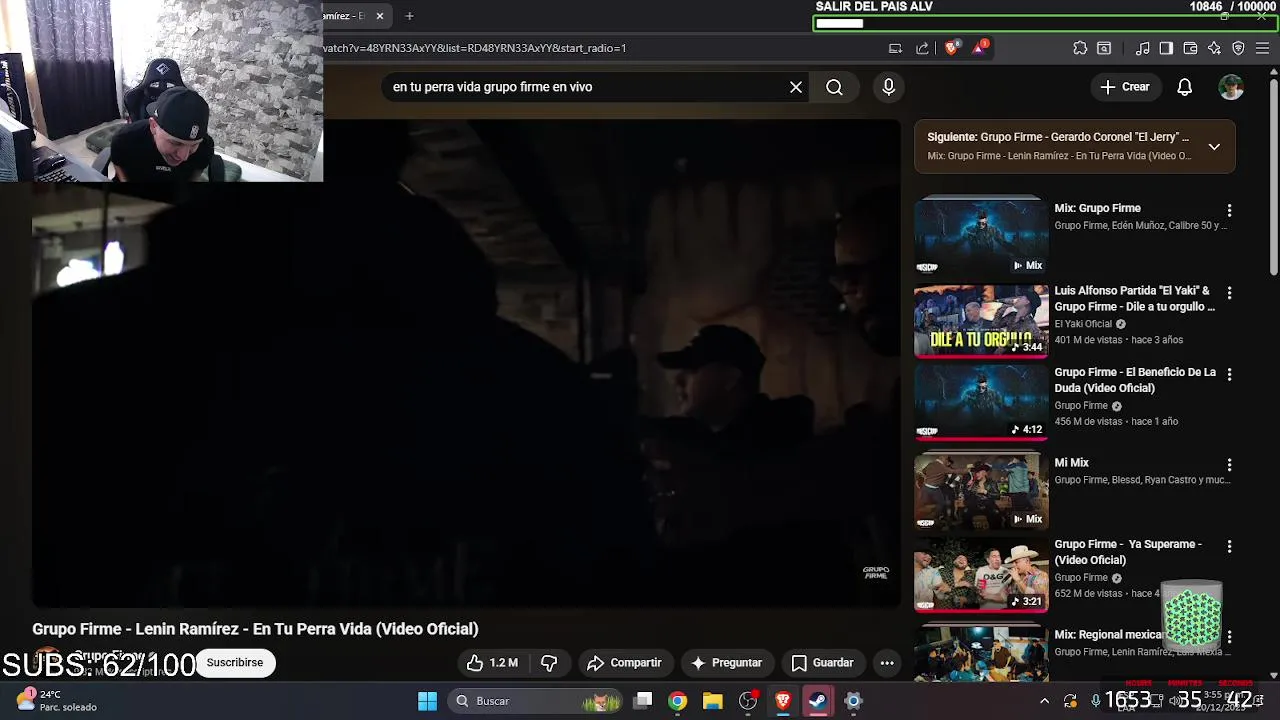Image resolution: width=1280 pixels, height=720 pixels.
Task: Click the browser address bar URL
Action: point(475,48)
